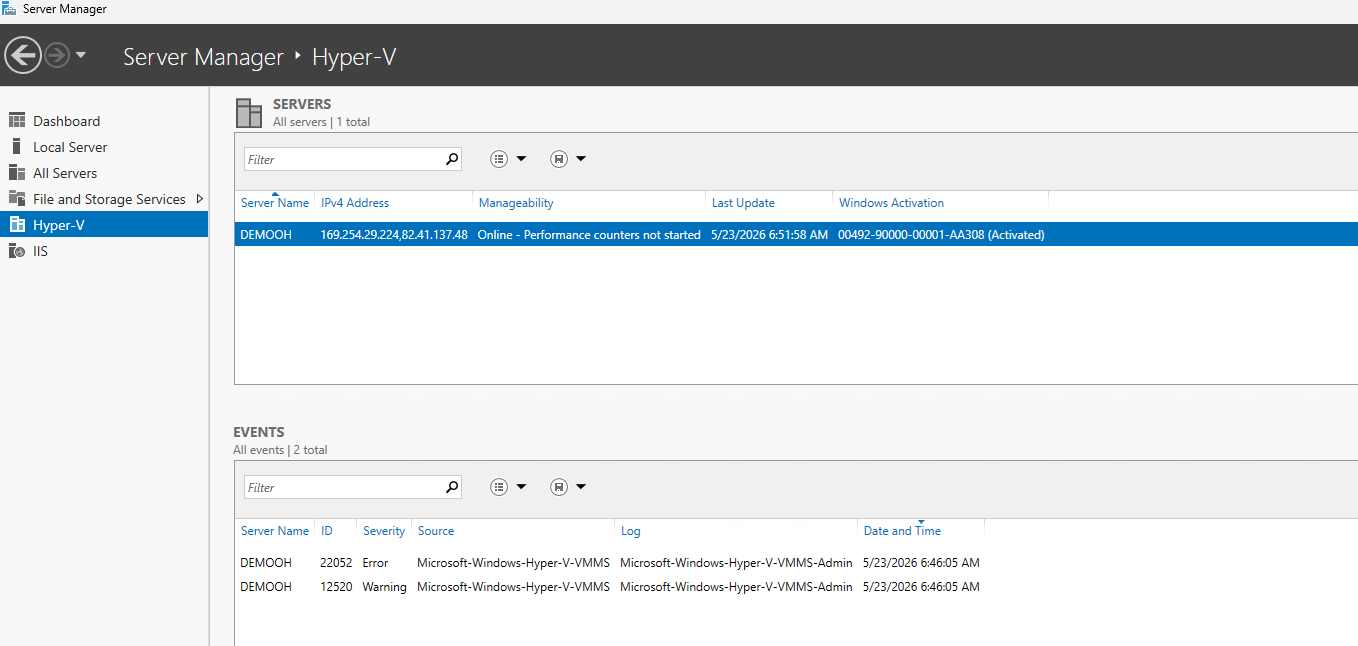Select event ID 12520
The image size is (1358, 646).
pyautogui.click(x=336, y=587)
